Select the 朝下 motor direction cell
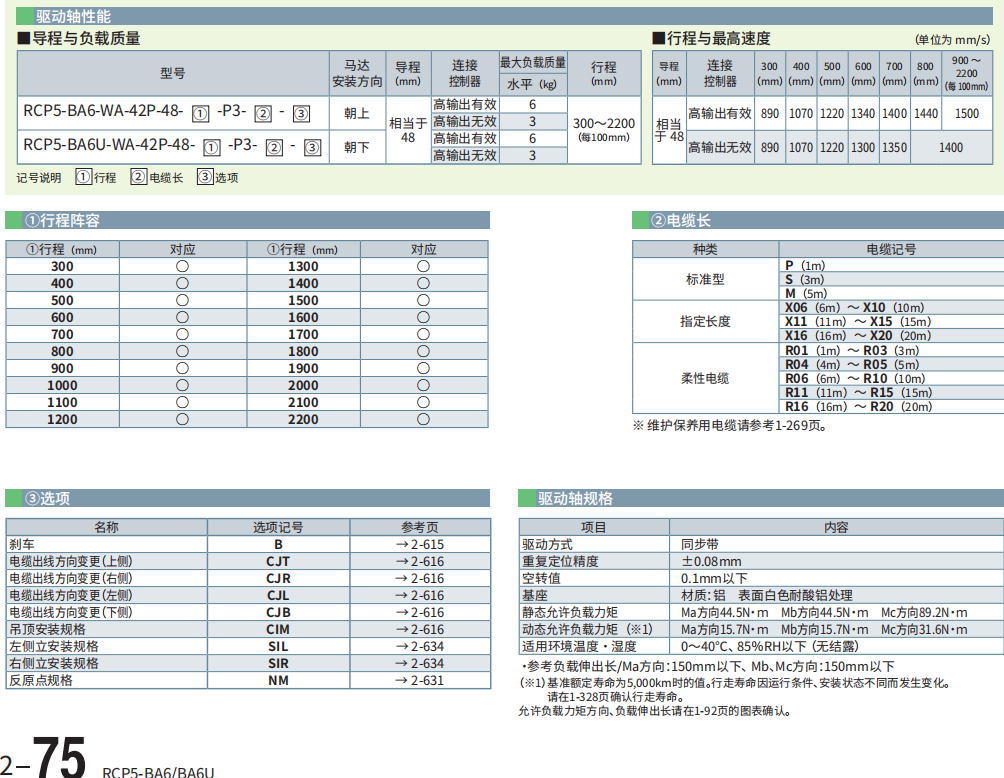This screenshot has height=778, width=1004. coord(357,147)
